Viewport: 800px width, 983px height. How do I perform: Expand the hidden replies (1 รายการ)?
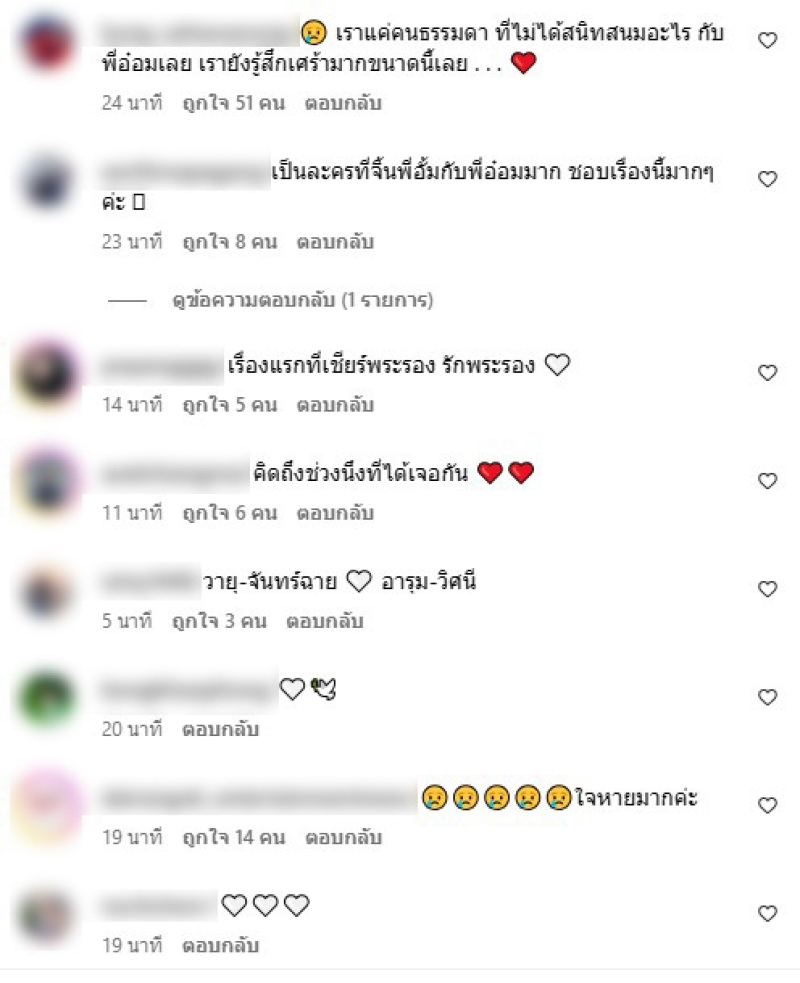click(302, 300)
